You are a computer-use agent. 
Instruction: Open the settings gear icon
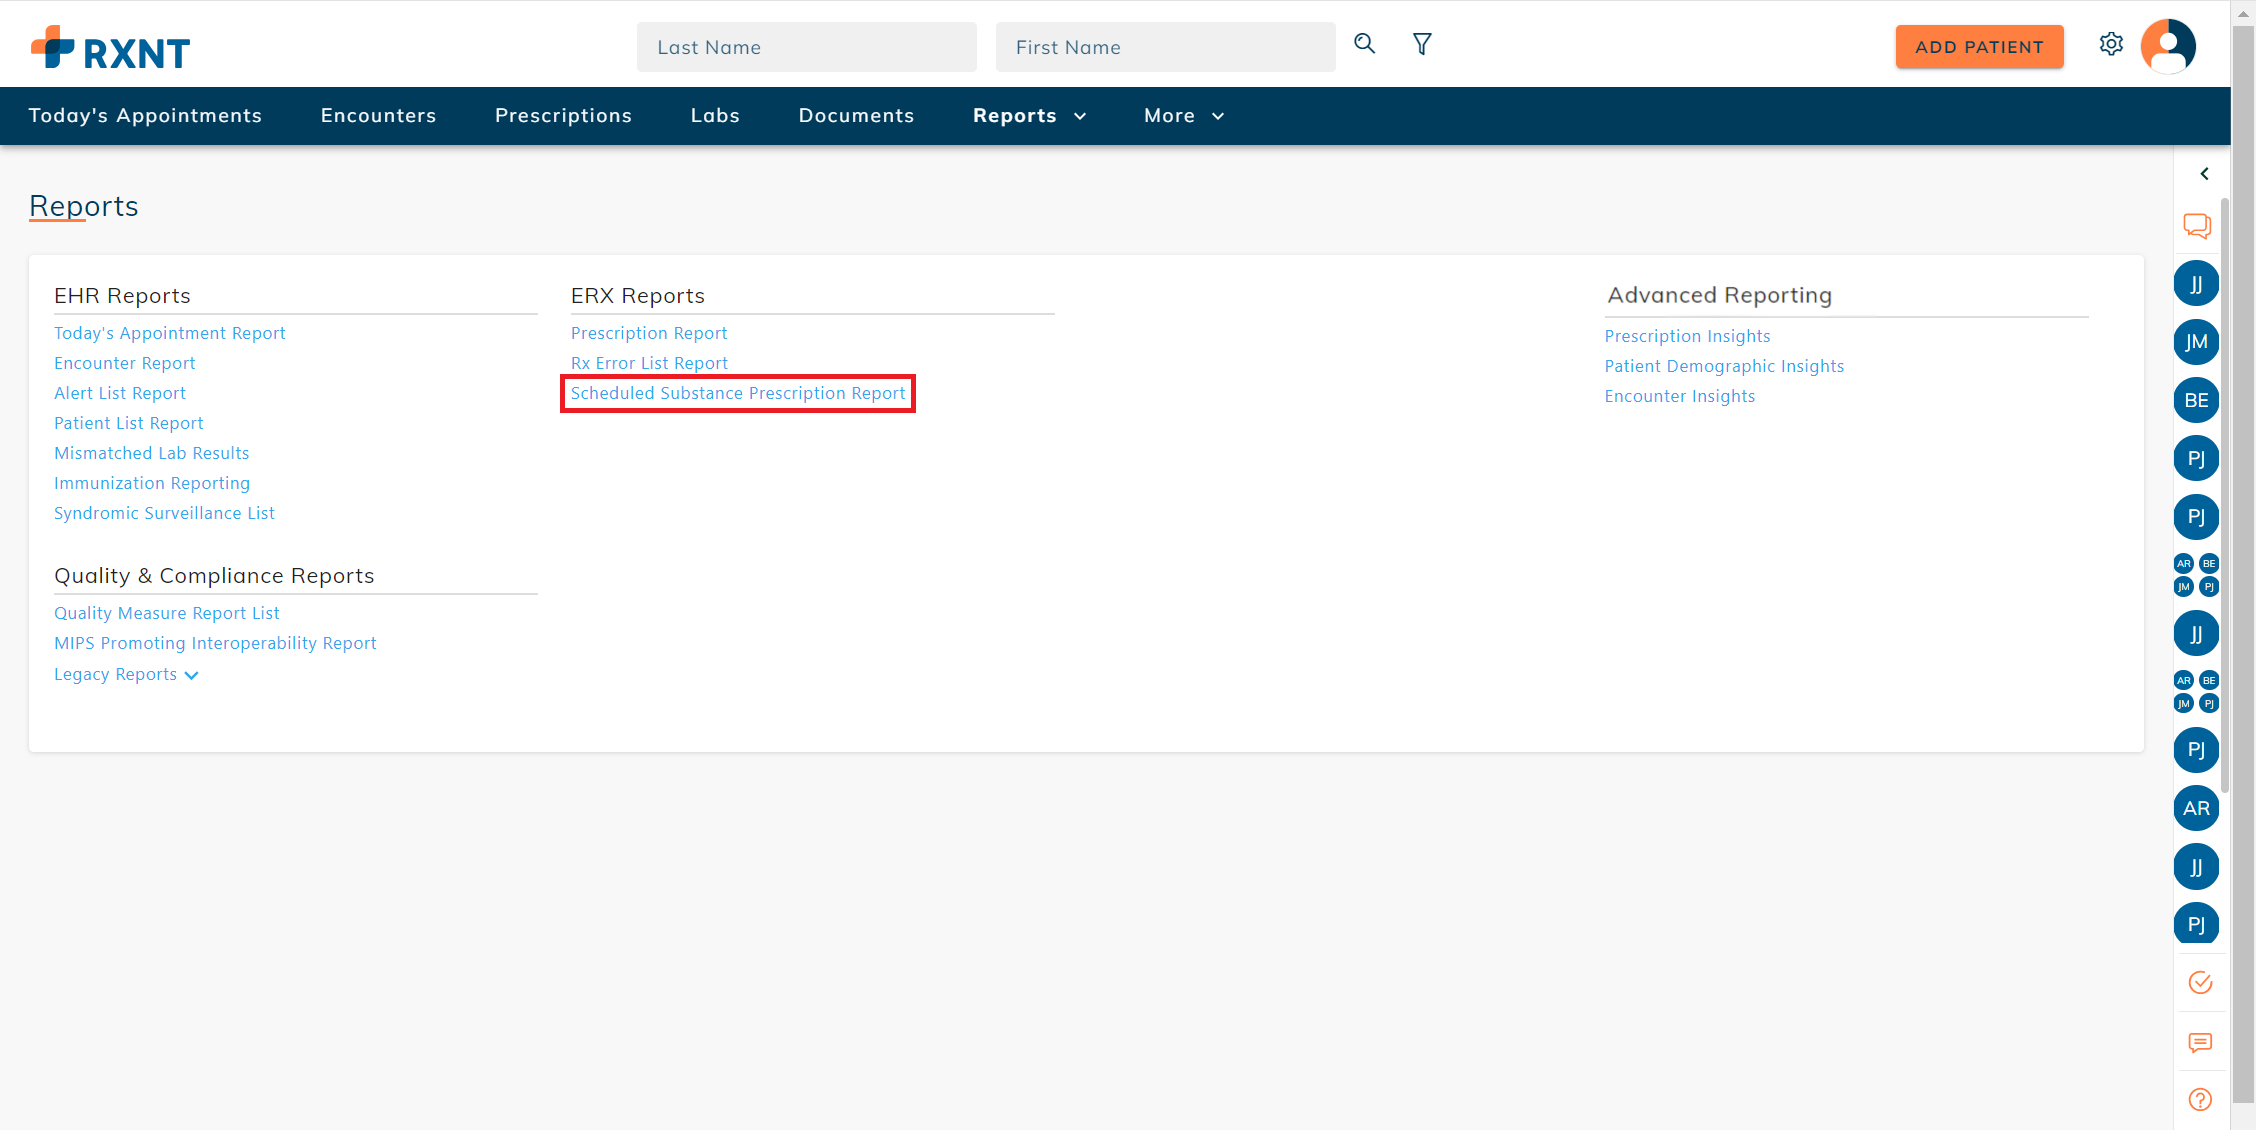coord(2111,44)
